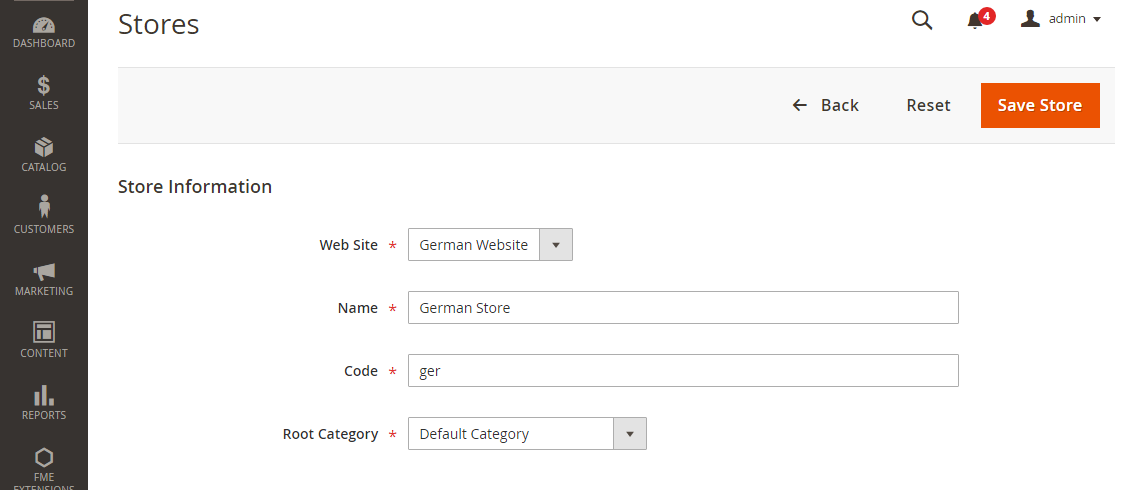Click the Back button
1122x490 pixels.
point(826,105)
